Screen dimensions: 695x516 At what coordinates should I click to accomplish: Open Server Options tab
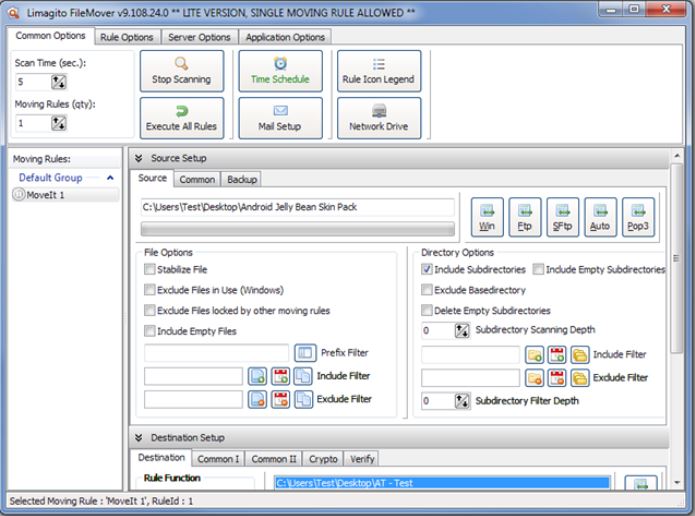(x=199, y=37)
